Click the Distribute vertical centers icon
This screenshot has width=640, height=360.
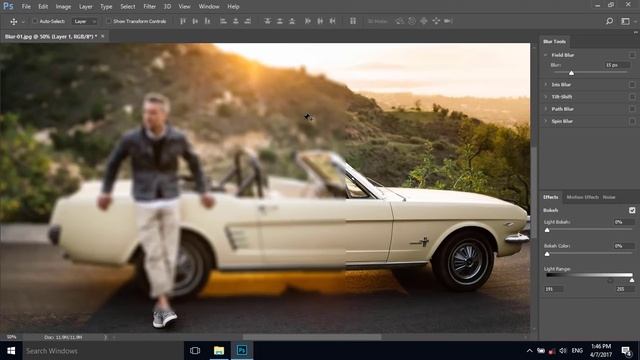[280, 21]
